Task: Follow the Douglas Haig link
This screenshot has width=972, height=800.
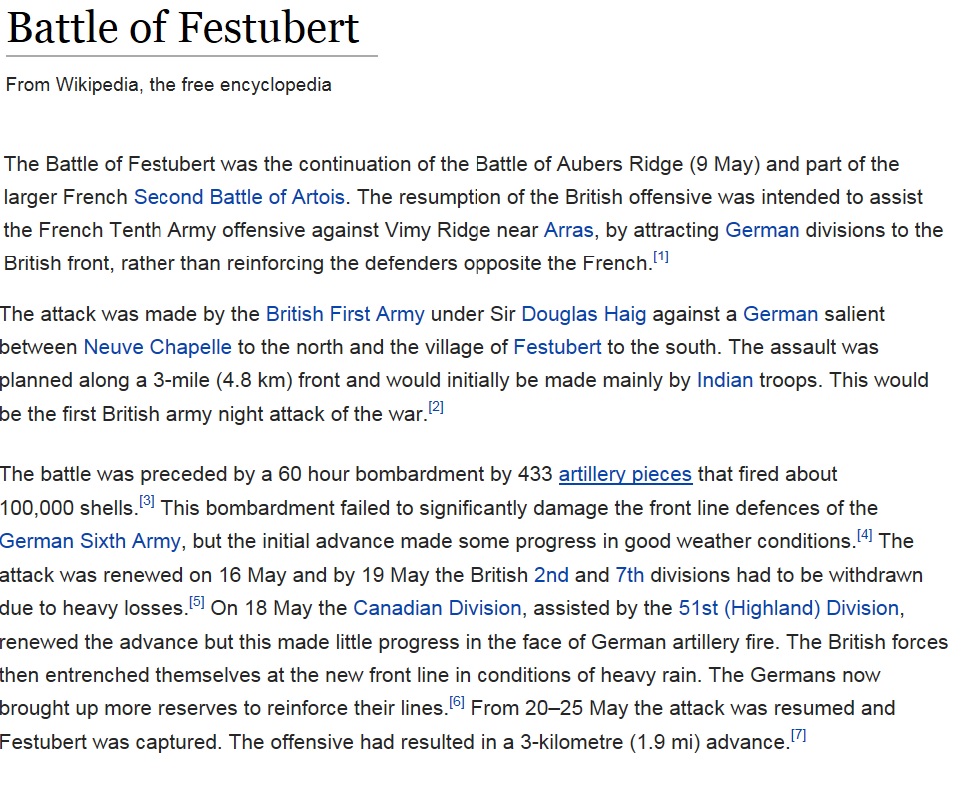Action: click(x=584, y=314)
